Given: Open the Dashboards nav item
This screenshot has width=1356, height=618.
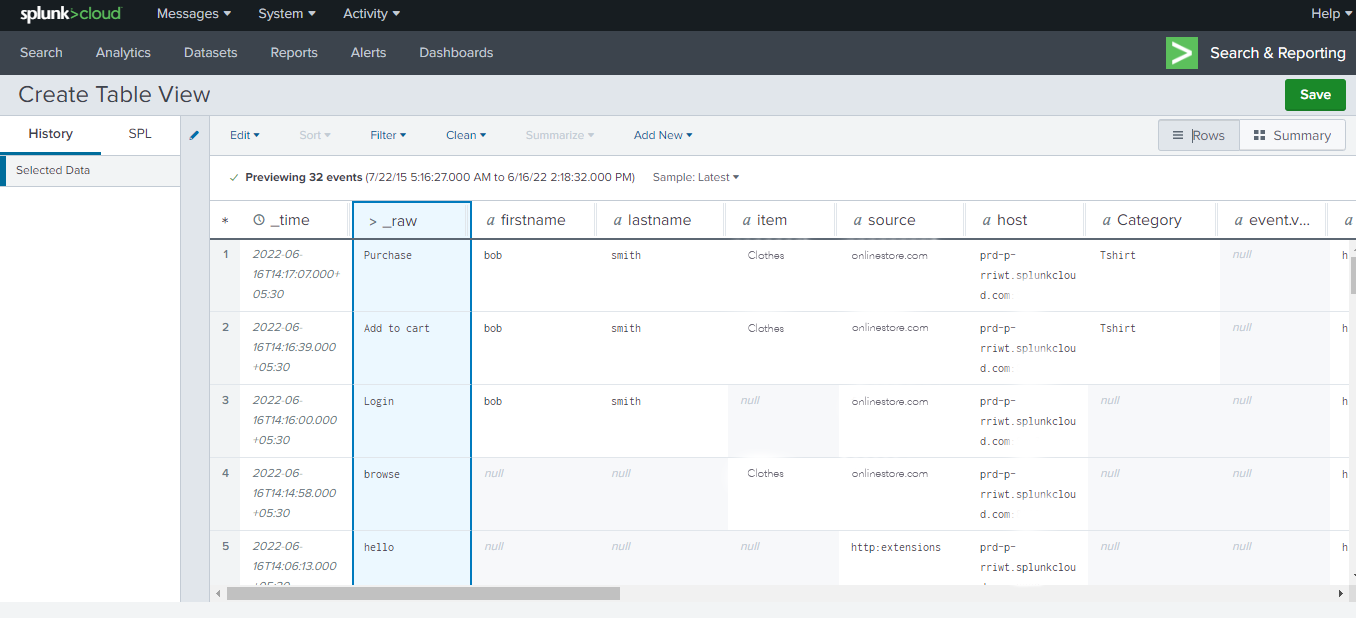Looking at the screenshot, I should tap(456, 53).
